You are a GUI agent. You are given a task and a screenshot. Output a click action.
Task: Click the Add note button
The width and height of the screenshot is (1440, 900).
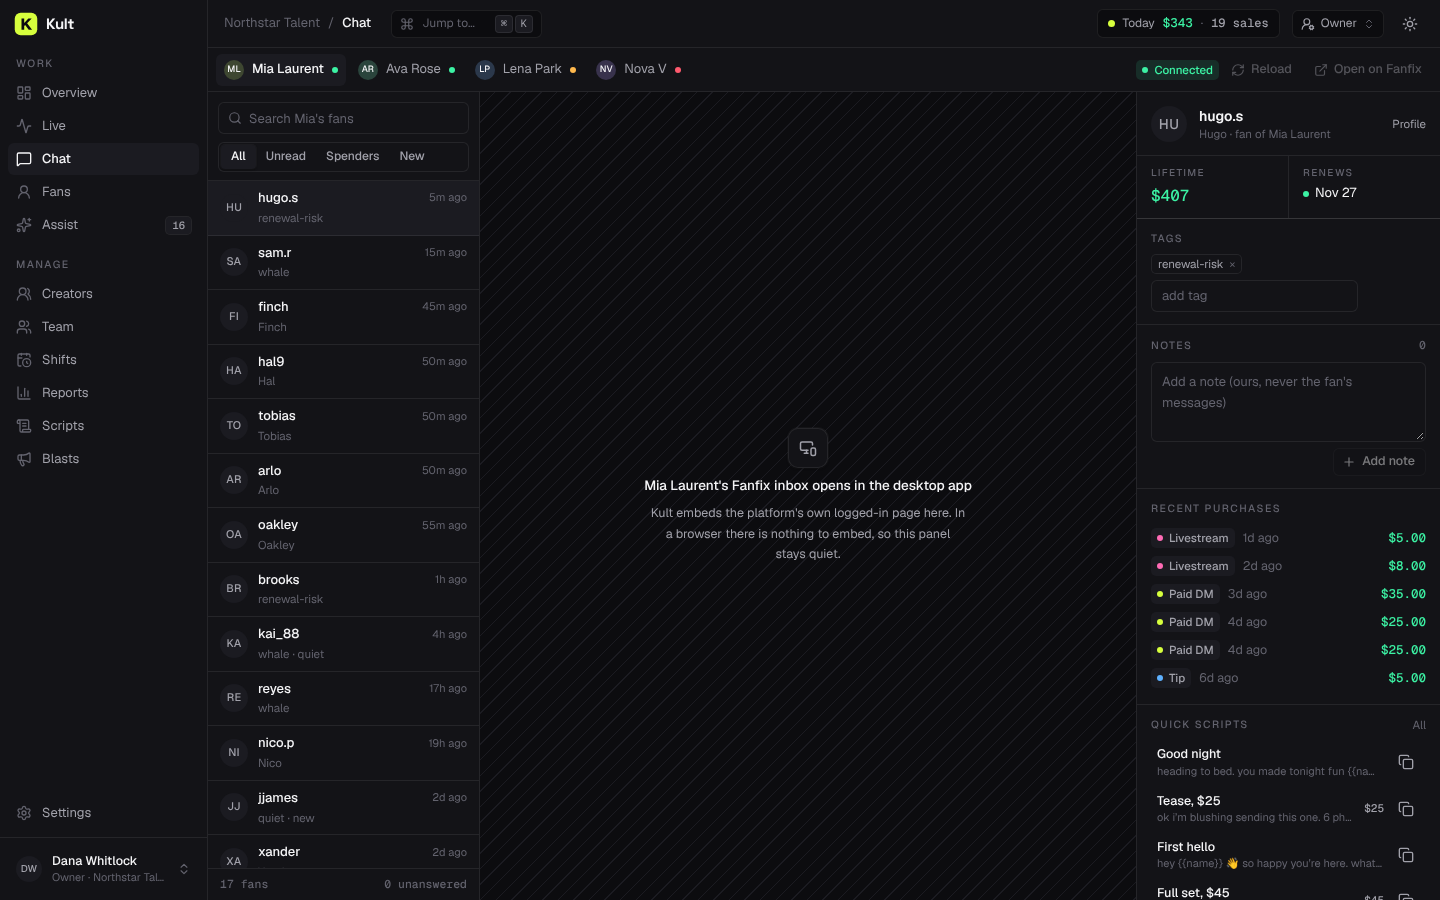[x=1379, y=462]
